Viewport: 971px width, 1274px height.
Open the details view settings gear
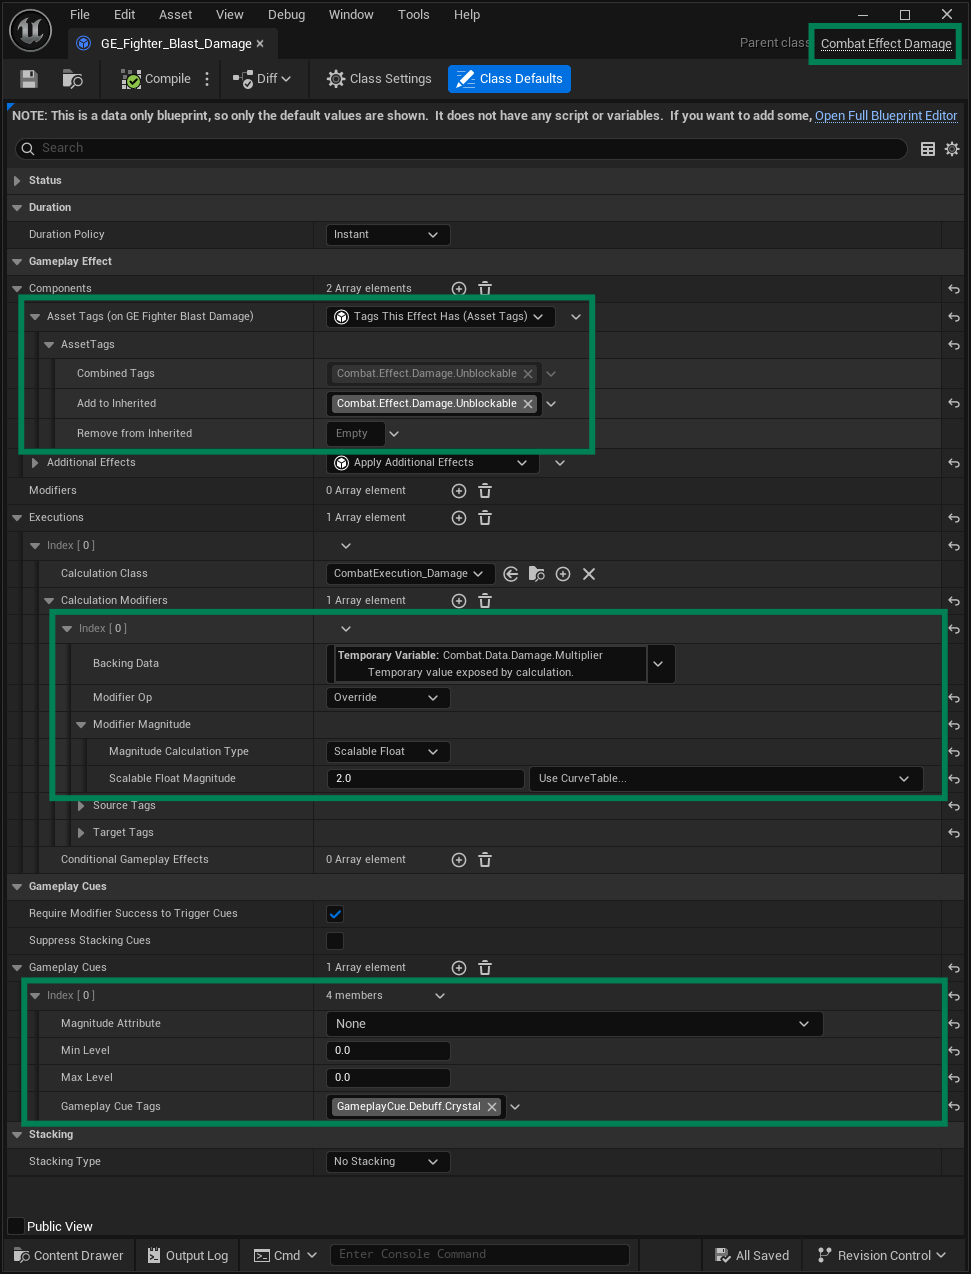click(952, 149)
